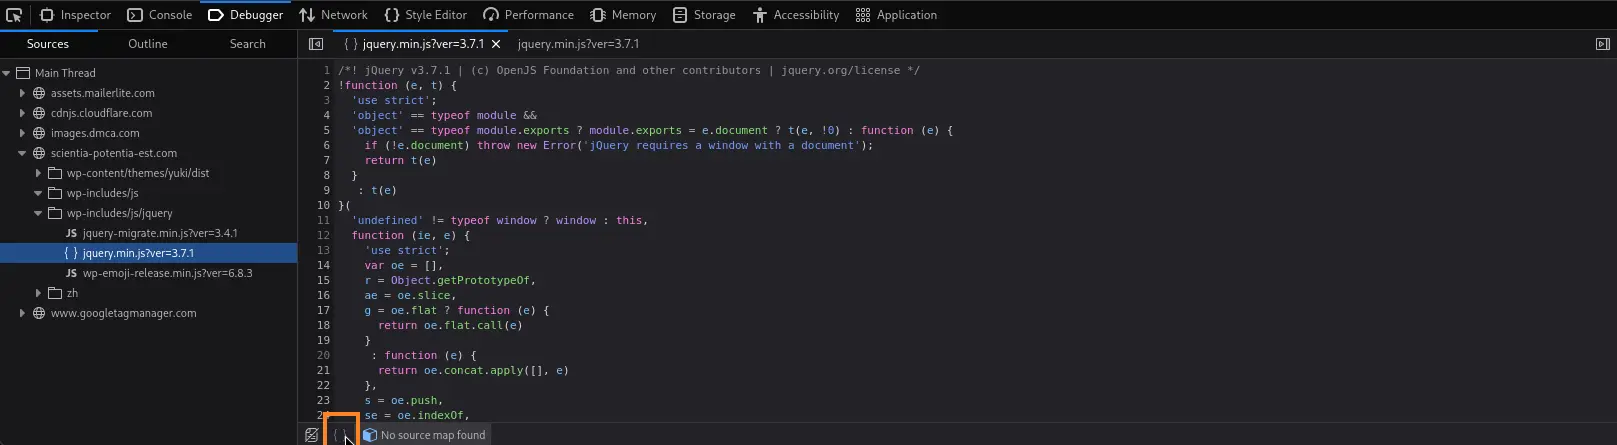The image size is (1617, 445).
Task: Click the assets.mailerlite.com globe icon
Action: (39, 93)
